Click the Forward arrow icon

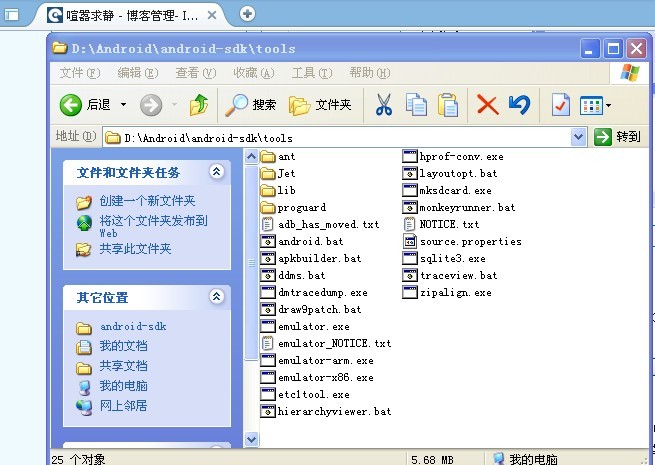151,104
